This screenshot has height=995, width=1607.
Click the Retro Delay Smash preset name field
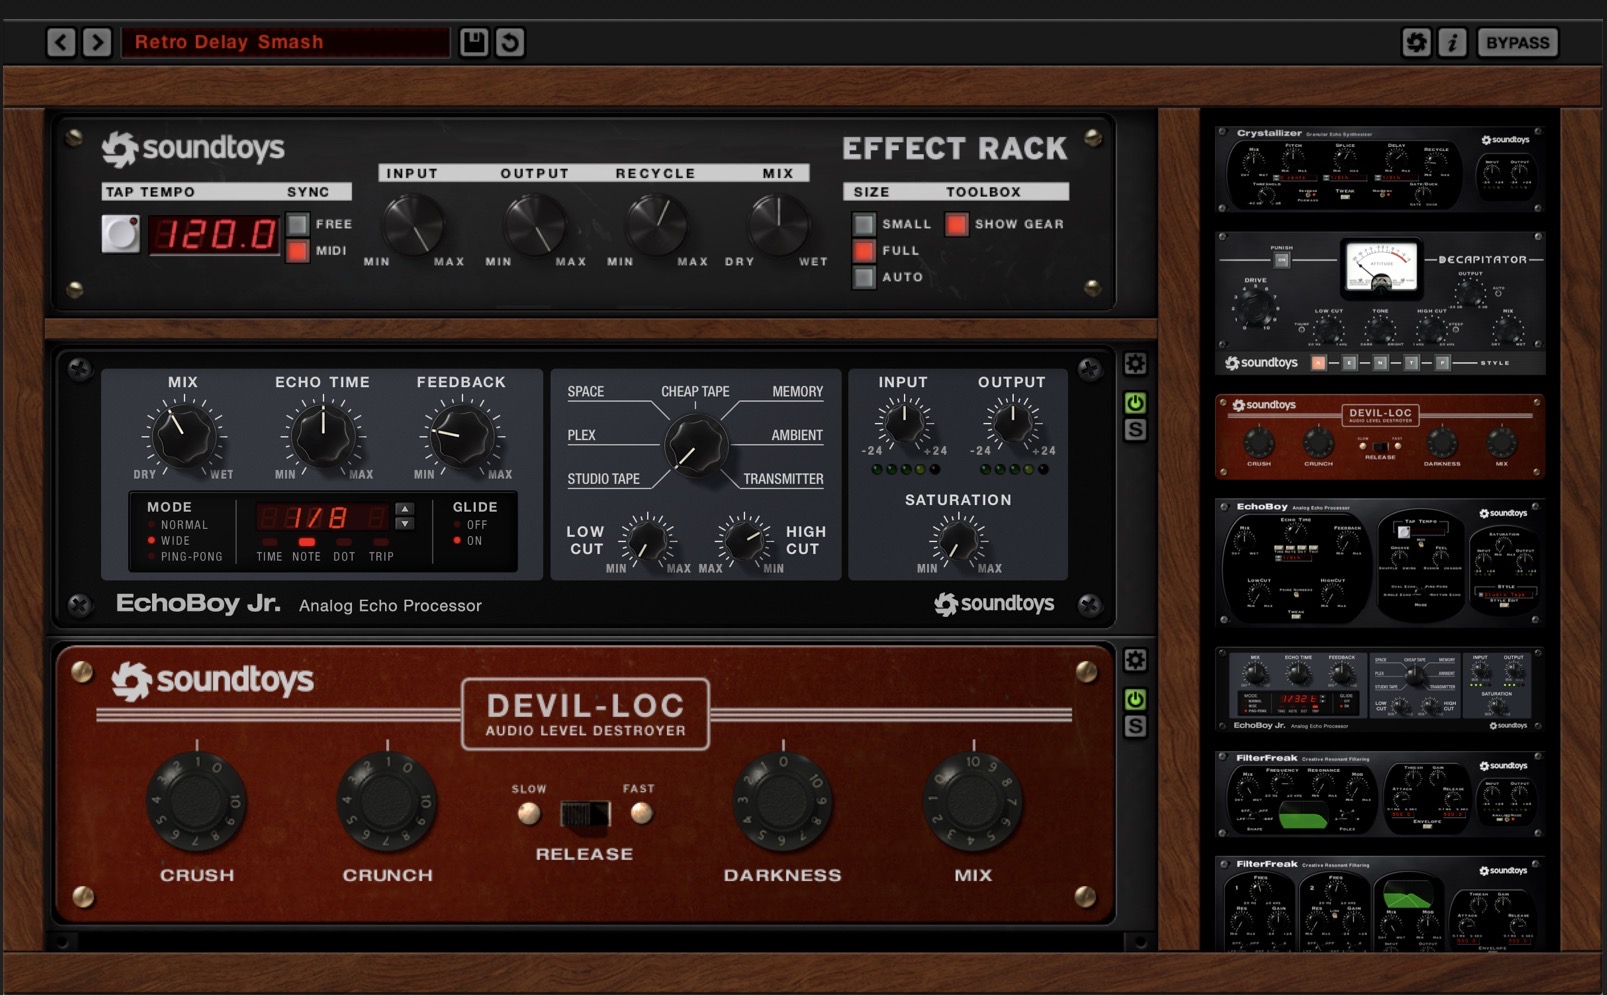click(285, 41)
